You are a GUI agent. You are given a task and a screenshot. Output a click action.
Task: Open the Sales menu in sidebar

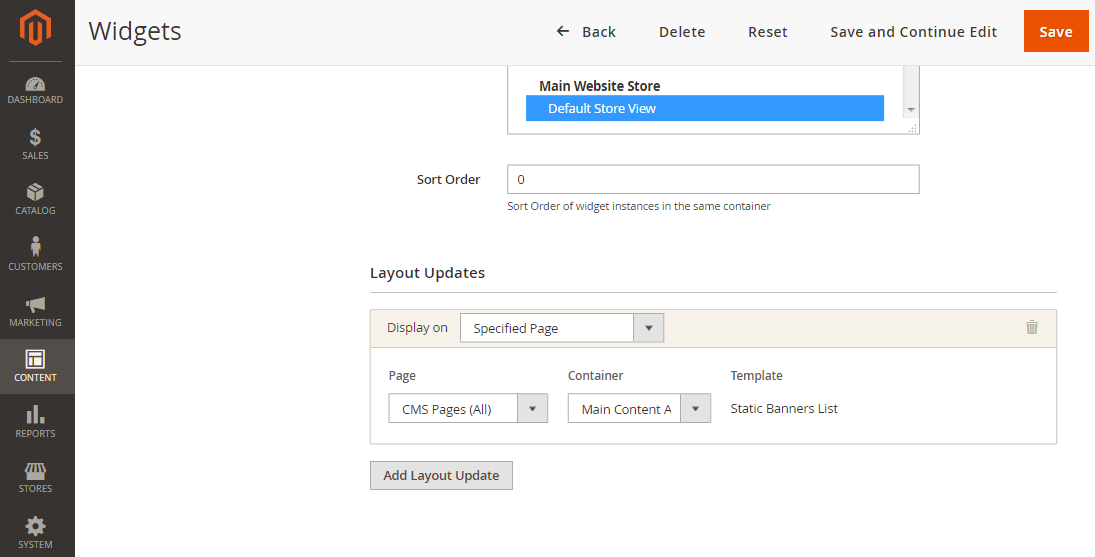point(36,145)
